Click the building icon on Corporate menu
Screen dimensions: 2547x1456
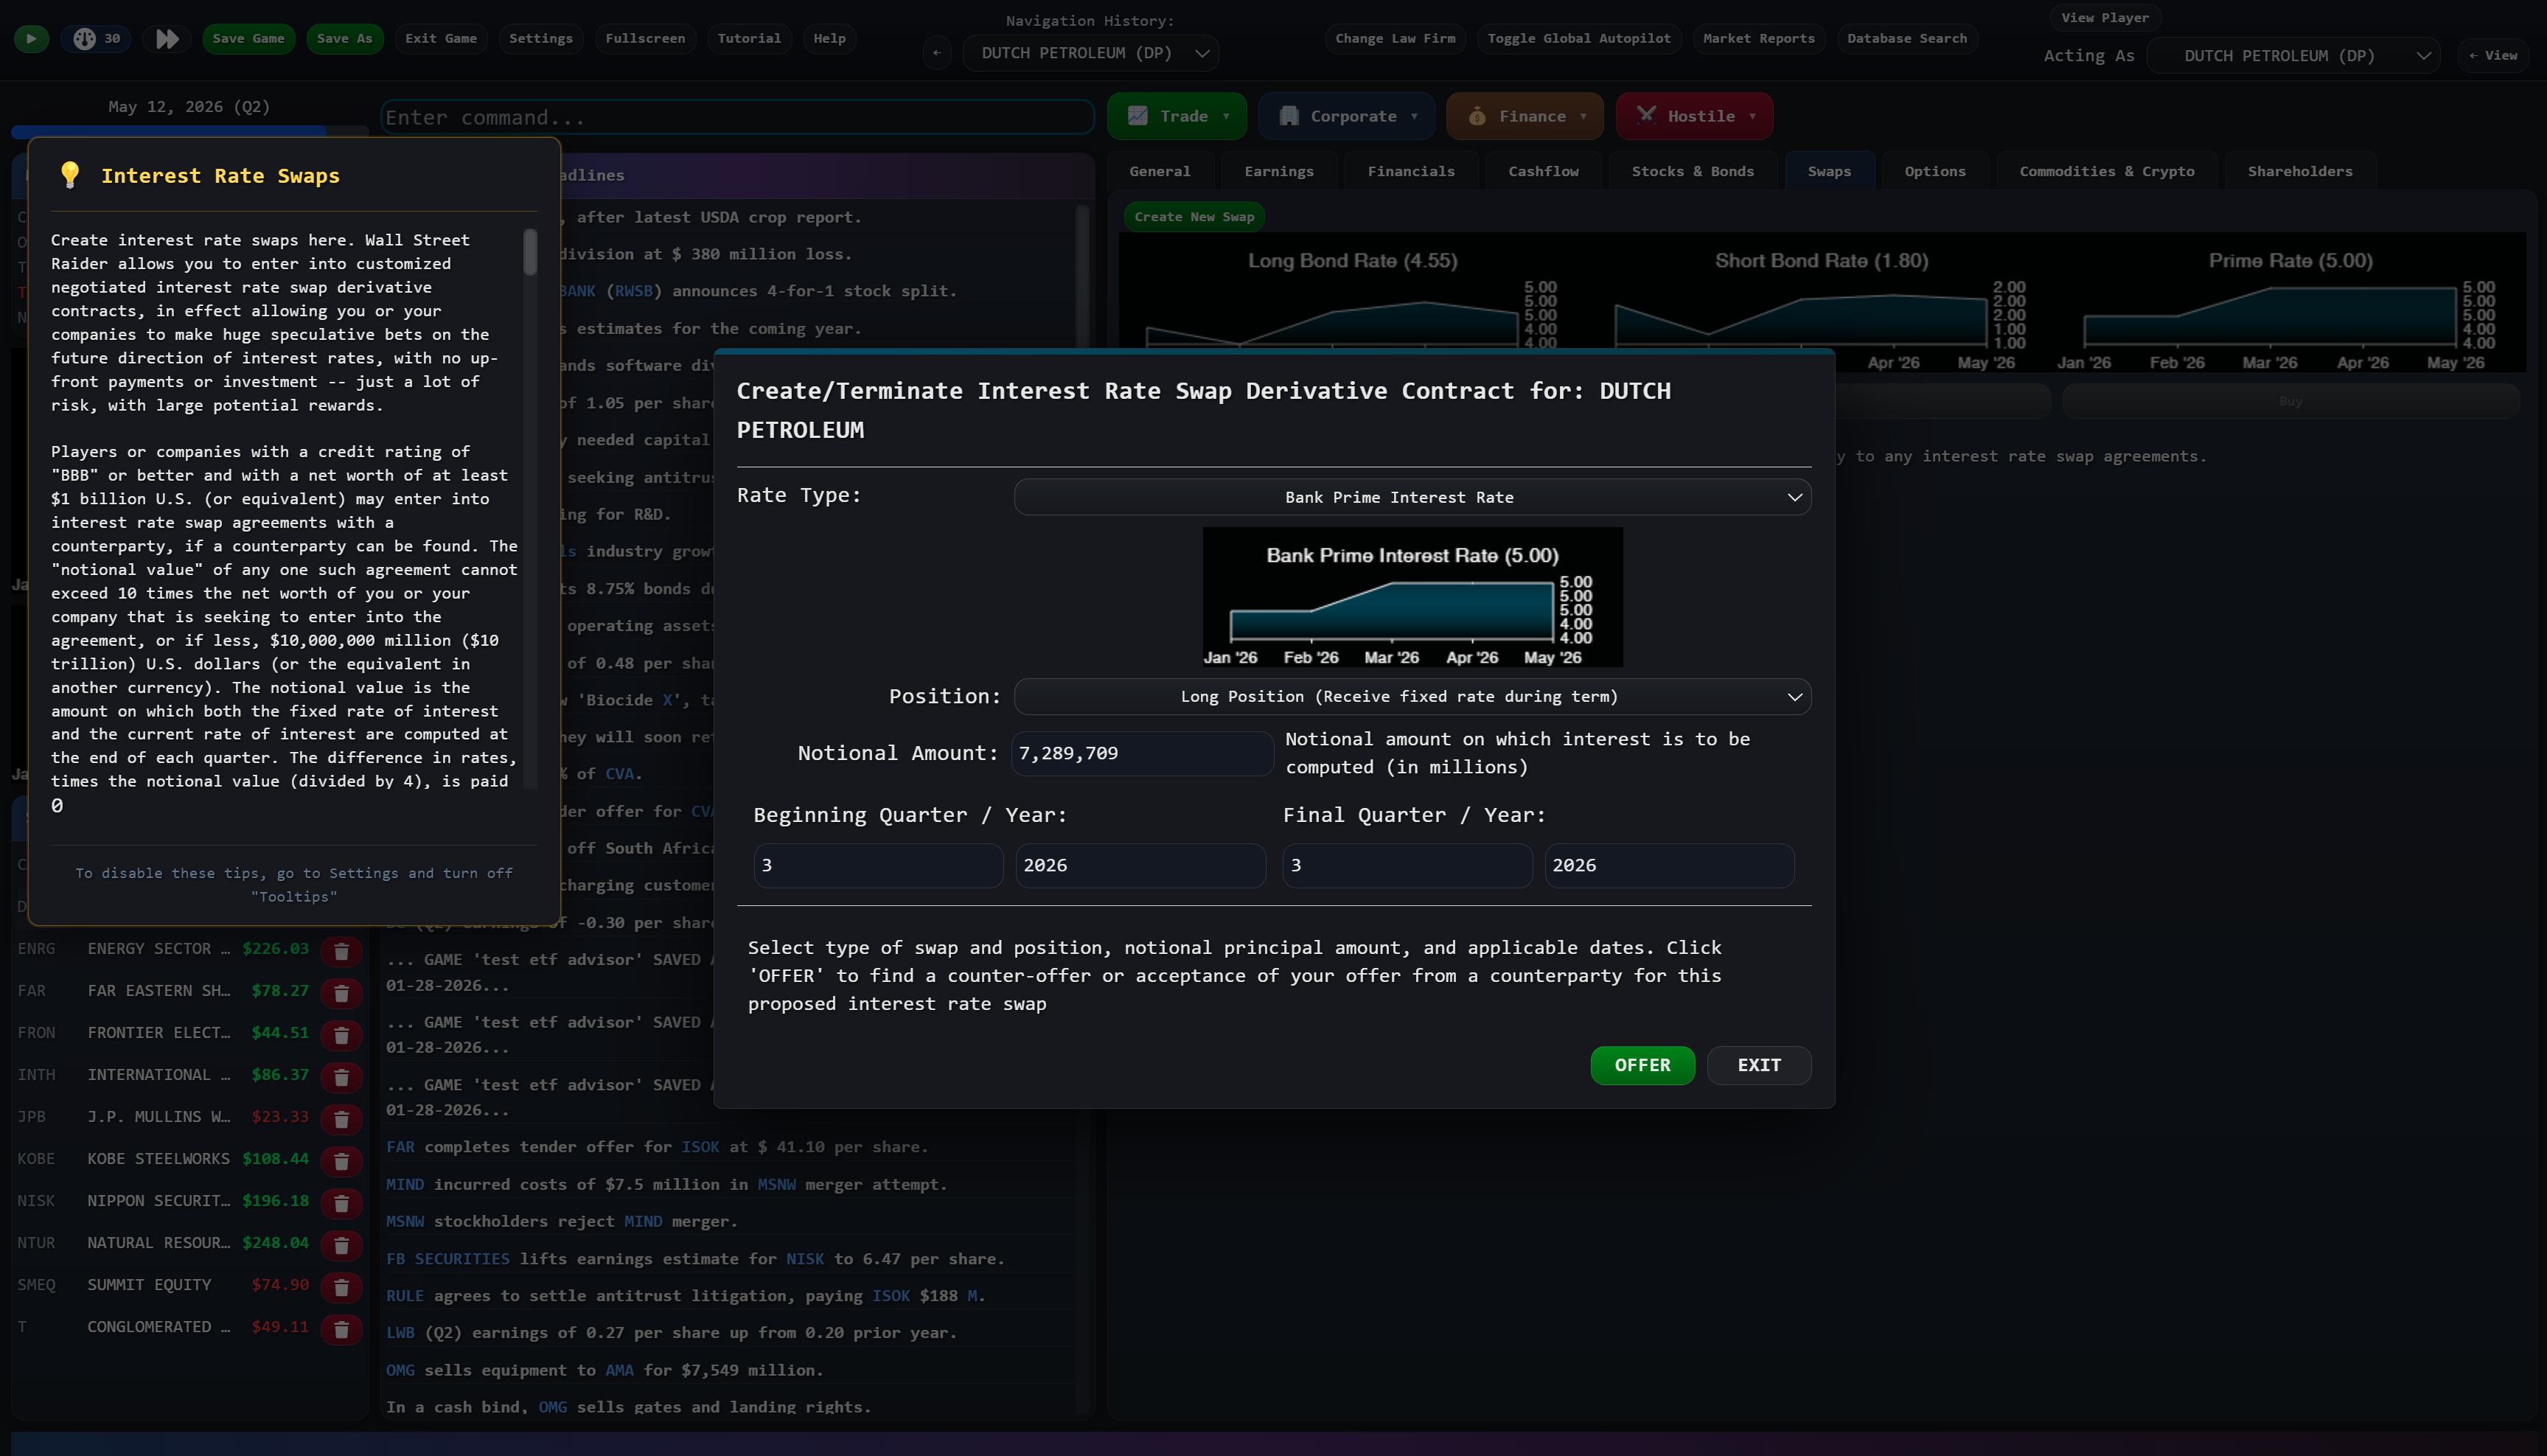(x=1287, y=116)
